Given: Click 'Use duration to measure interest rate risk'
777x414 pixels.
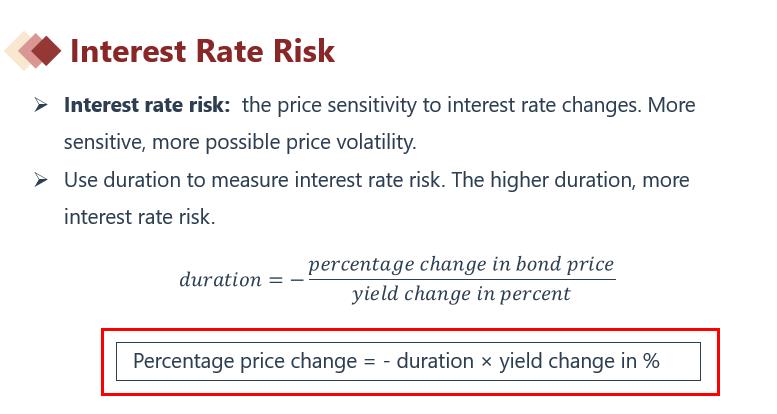Looking at the screenshot, I should (x=252, y=180).
